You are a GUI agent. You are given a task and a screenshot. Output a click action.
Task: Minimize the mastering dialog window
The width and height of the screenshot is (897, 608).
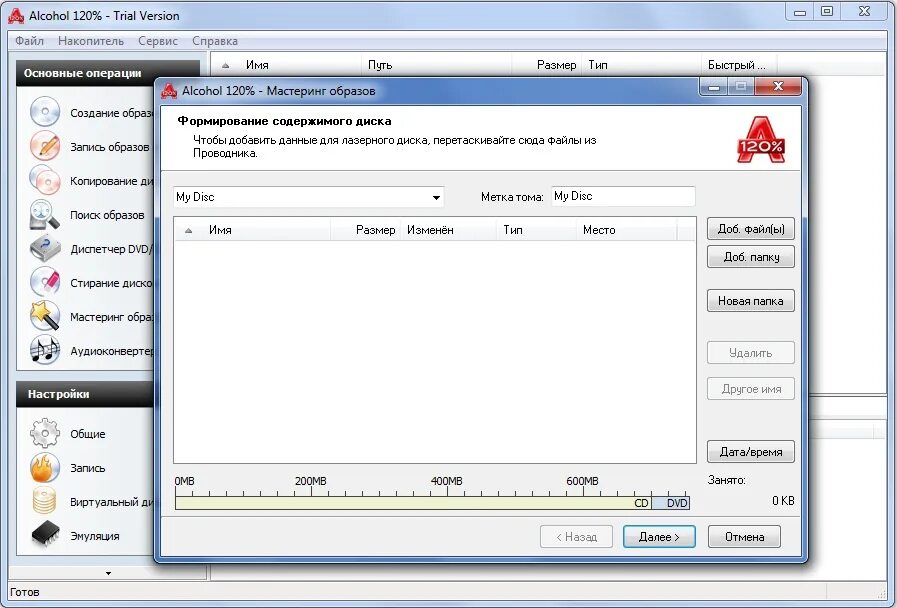(713, 86)
